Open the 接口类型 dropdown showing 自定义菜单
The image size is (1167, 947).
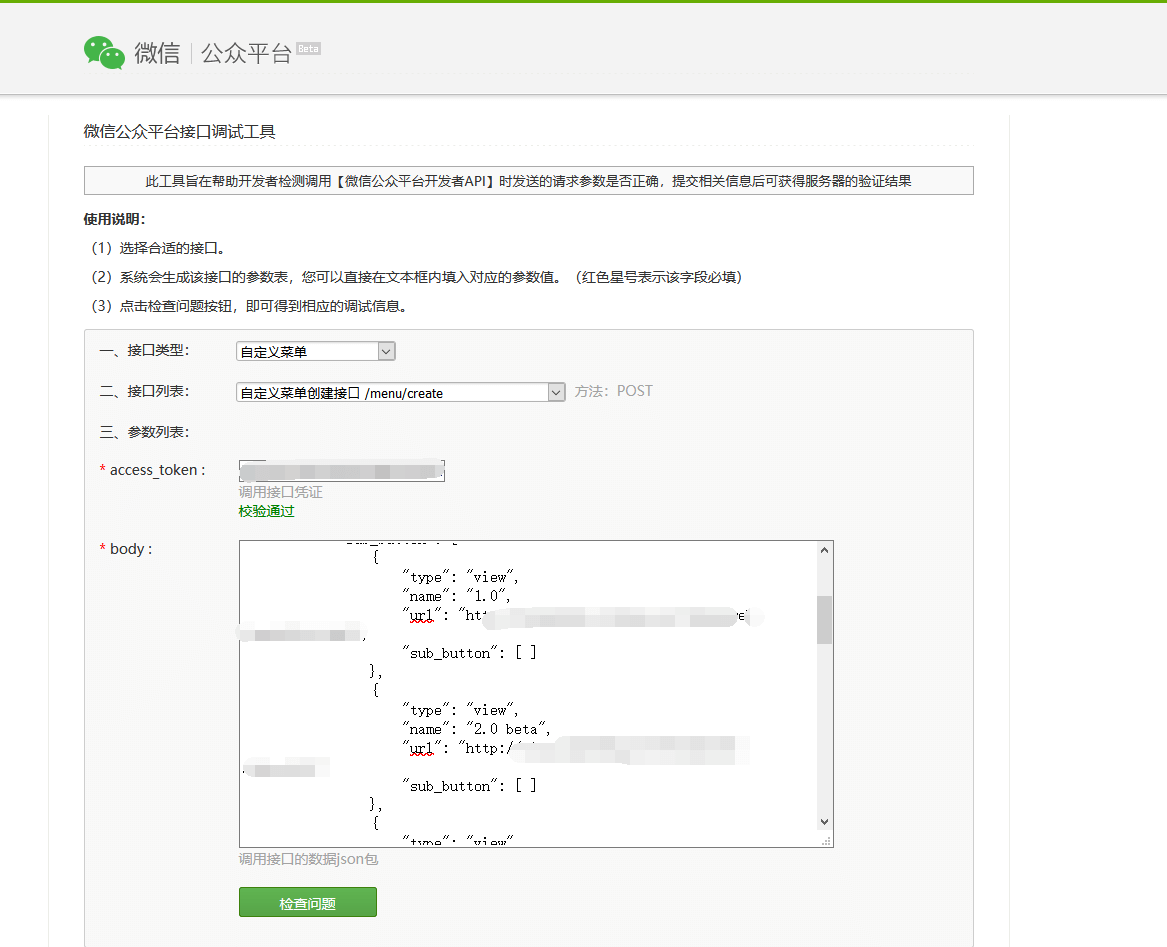click(x=316, y=351)
